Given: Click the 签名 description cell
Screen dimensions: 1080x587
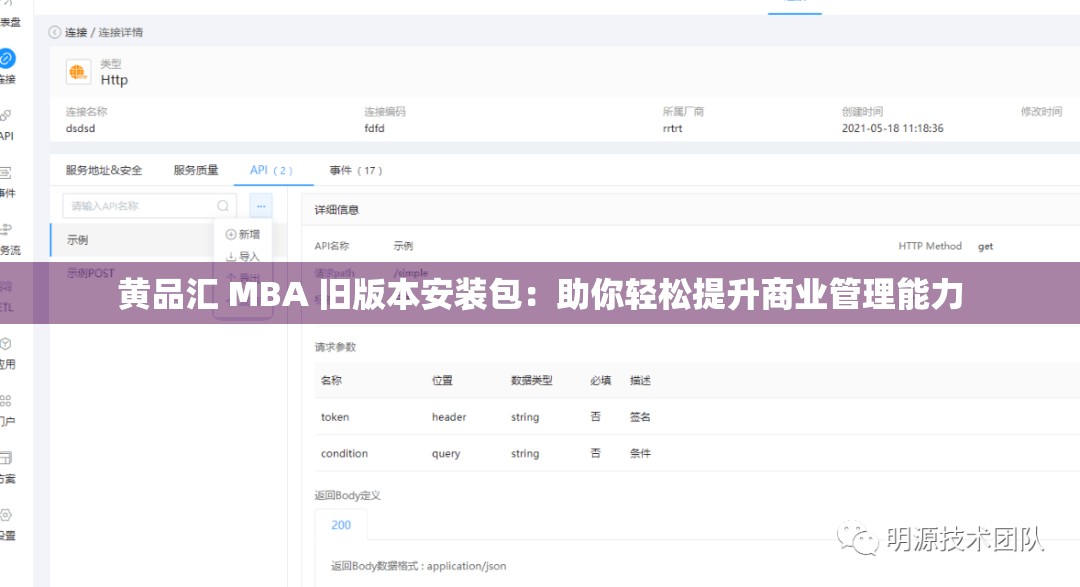Looking at the screenshot, I should coord(640,417).
